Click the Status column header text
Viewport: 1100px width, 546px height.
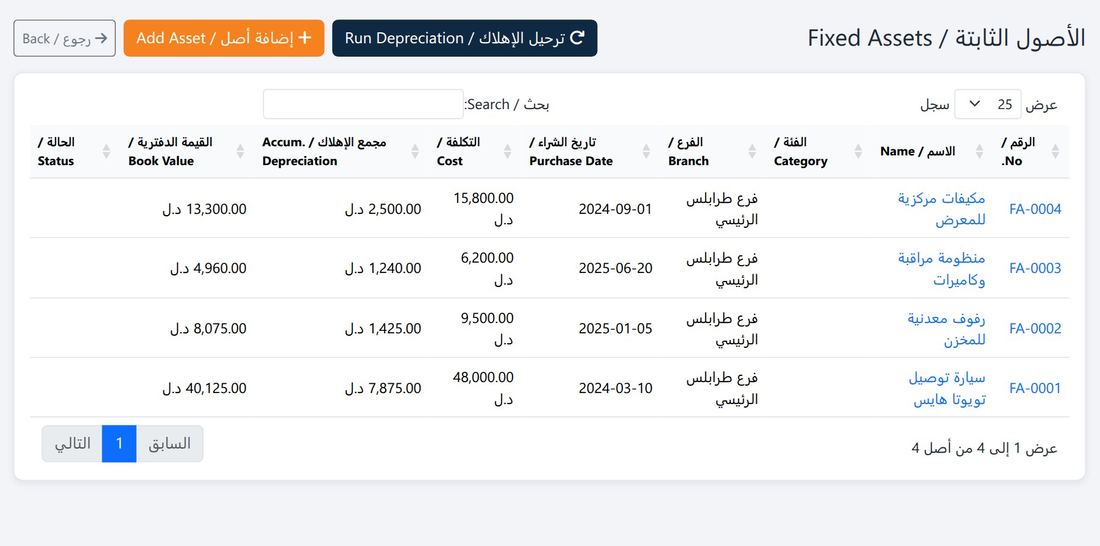56,152
